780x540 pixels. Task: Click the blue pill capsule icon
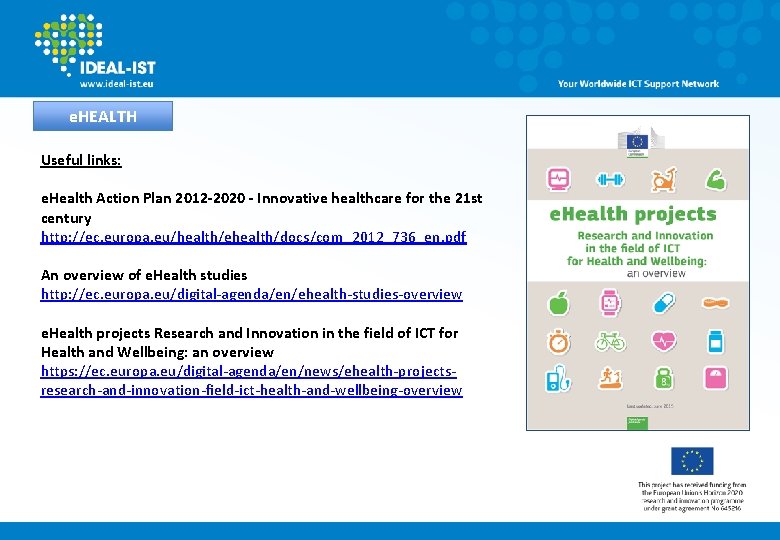click(x=664, y=303)
